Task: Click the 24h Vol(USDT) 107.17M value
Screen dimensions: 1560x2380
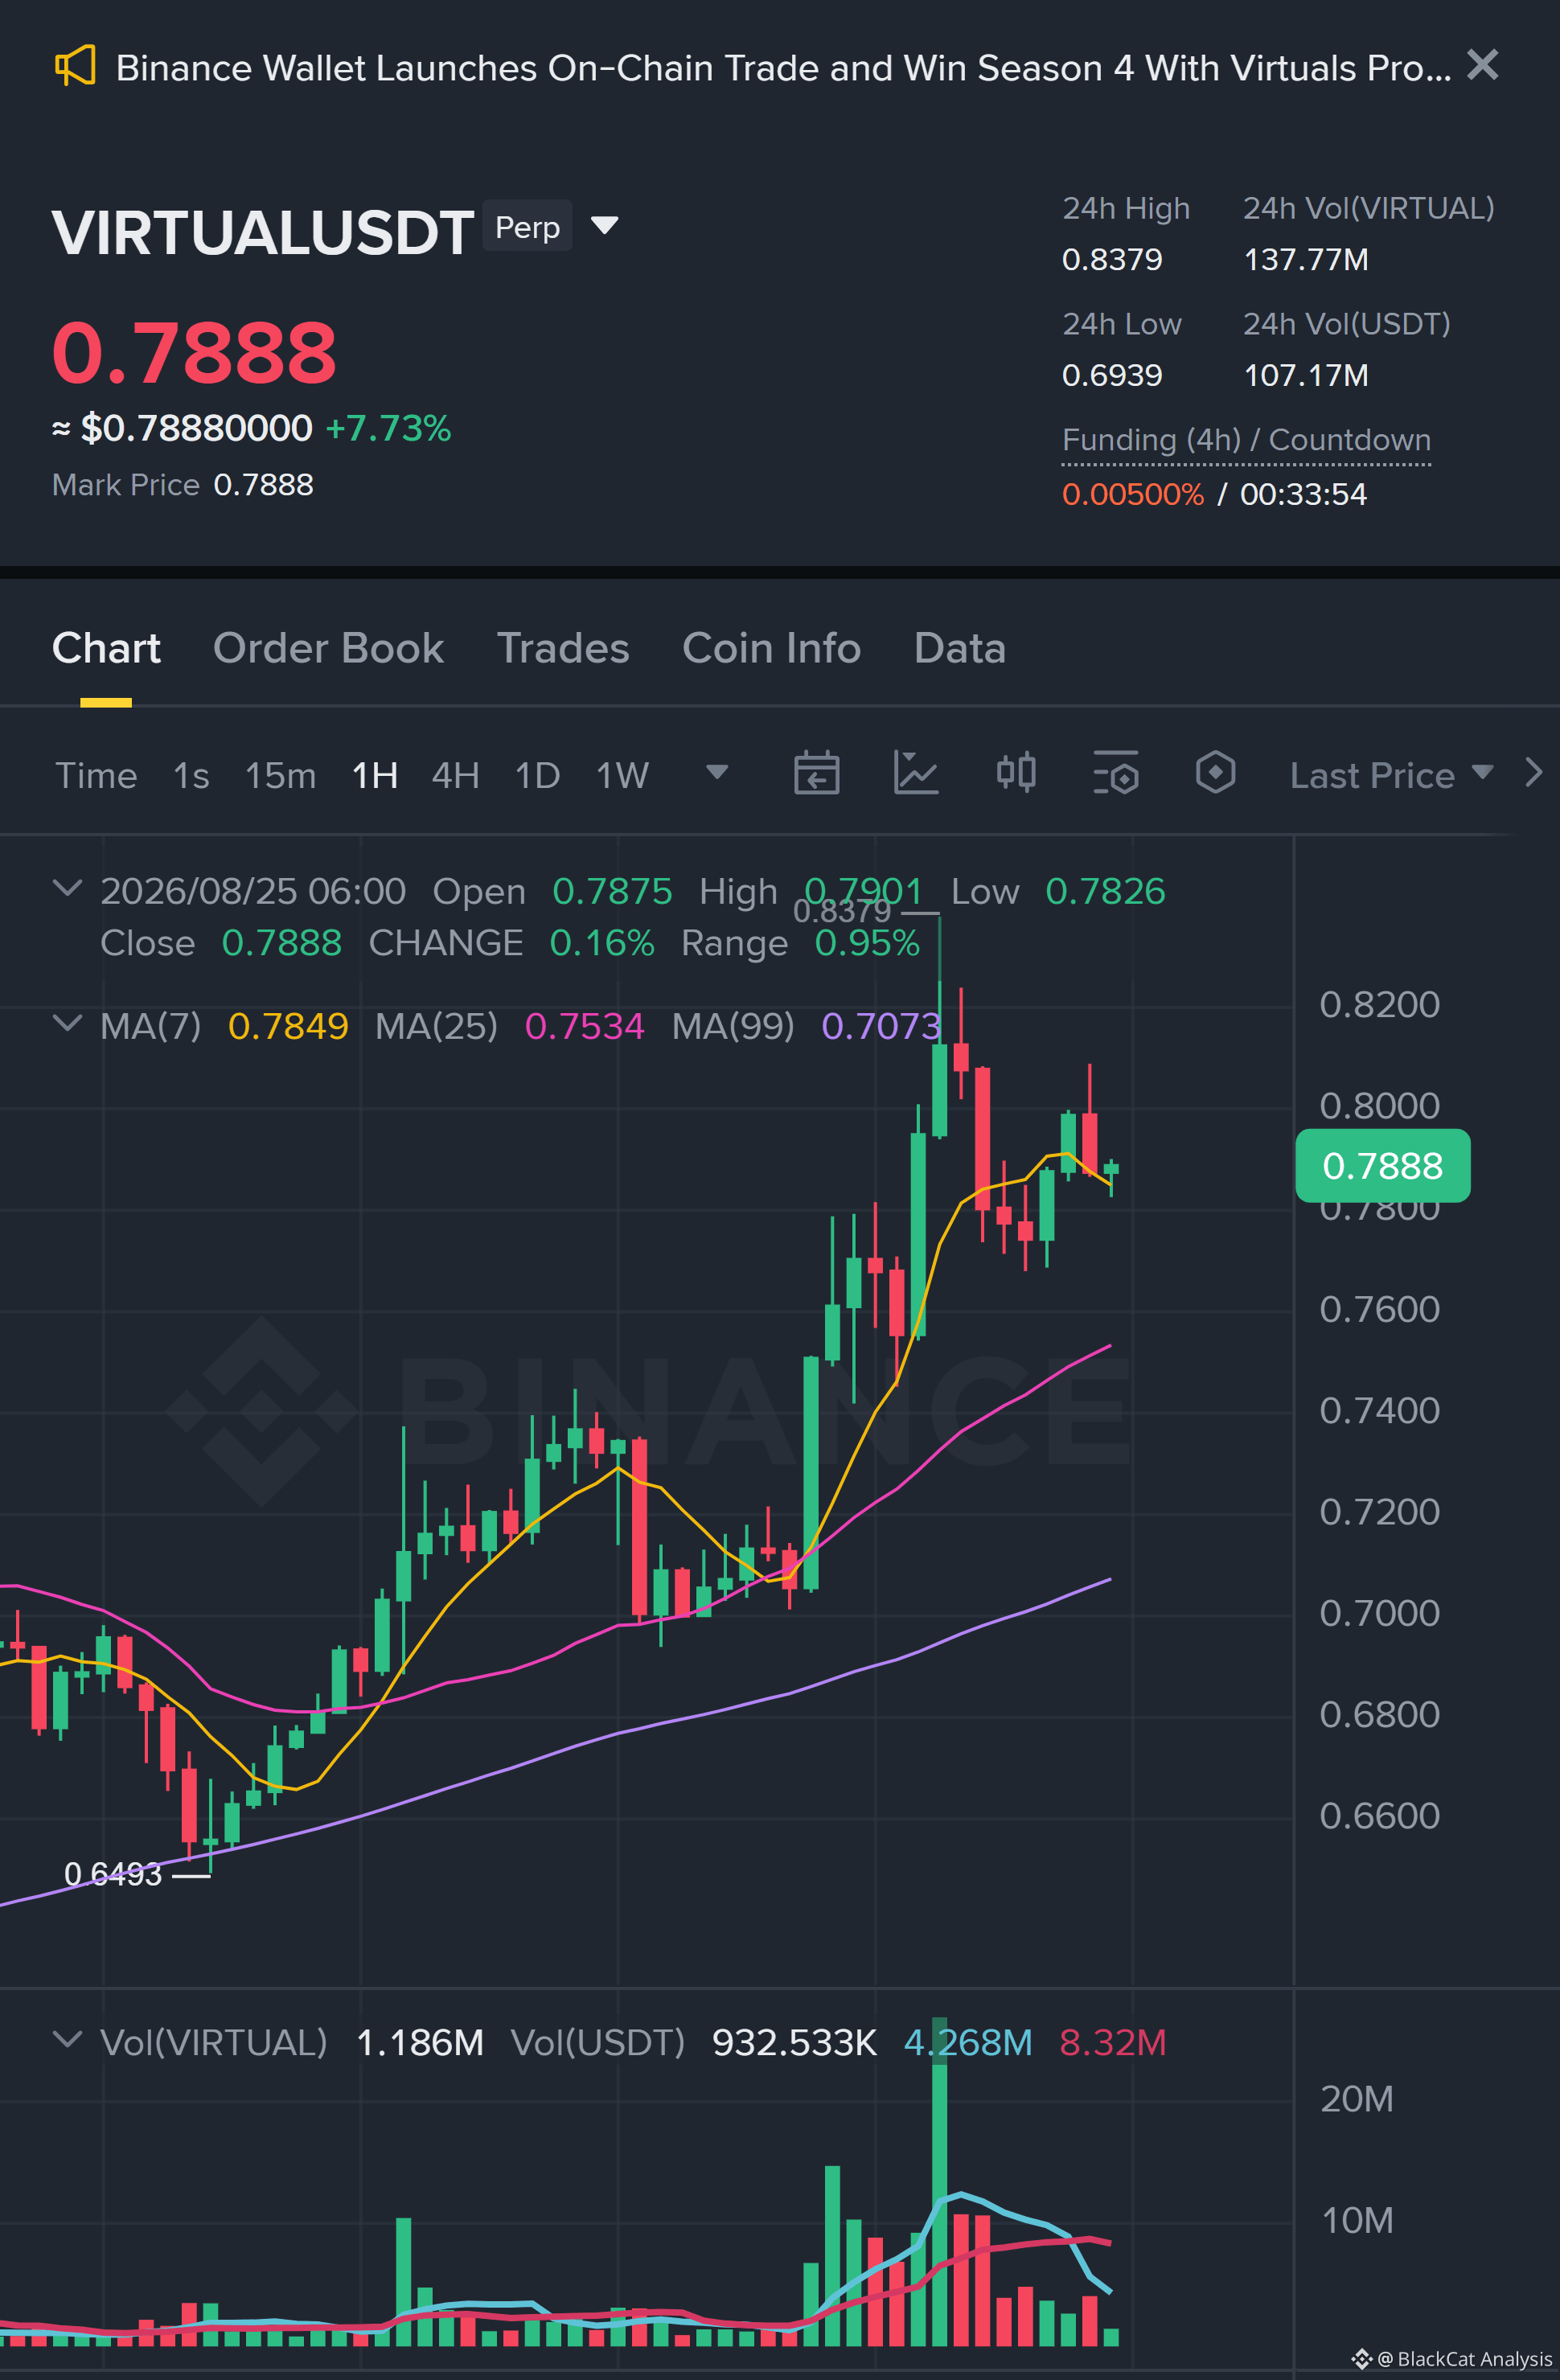Action: (x=1306, y=376)
